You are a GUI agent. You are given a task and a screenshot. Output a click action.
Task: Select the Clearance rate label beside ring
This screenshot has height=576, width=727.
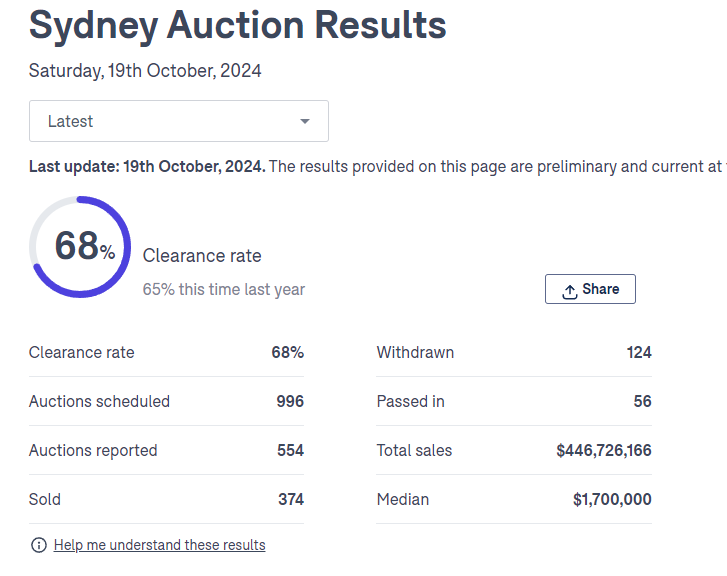coord(202,256)
